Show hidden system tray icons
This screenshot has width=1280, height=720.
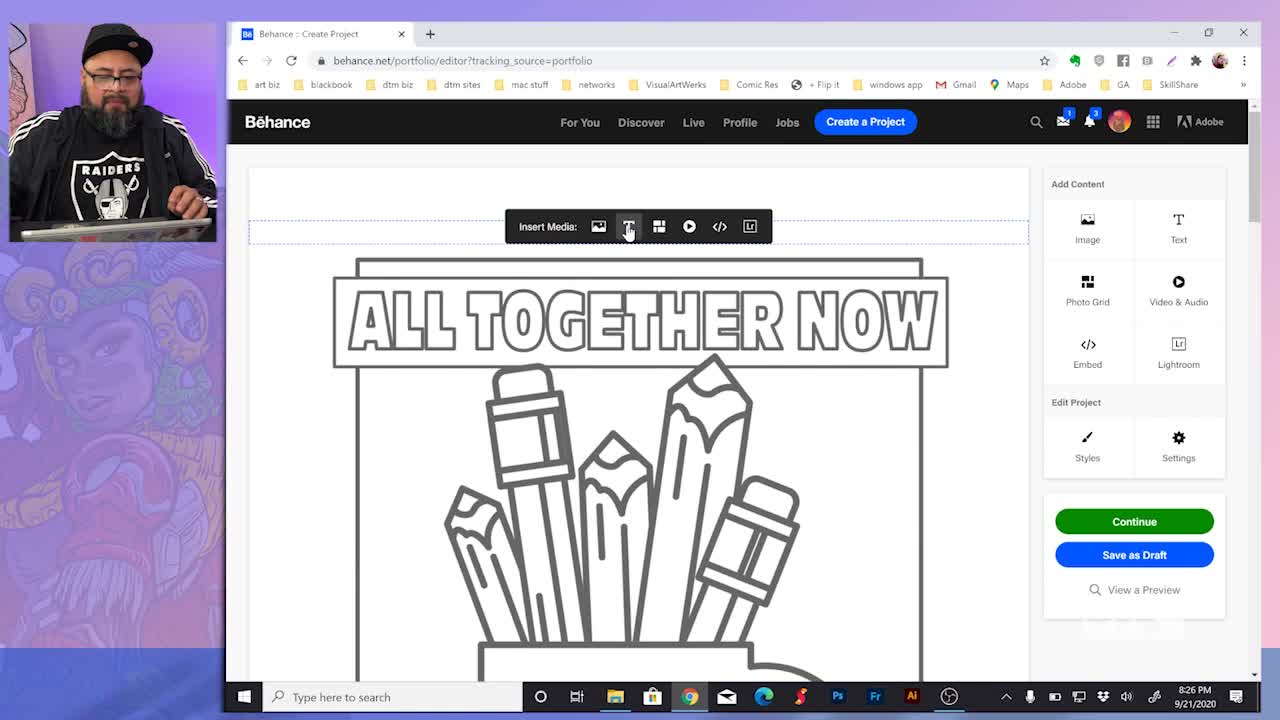pos(1006,697)
